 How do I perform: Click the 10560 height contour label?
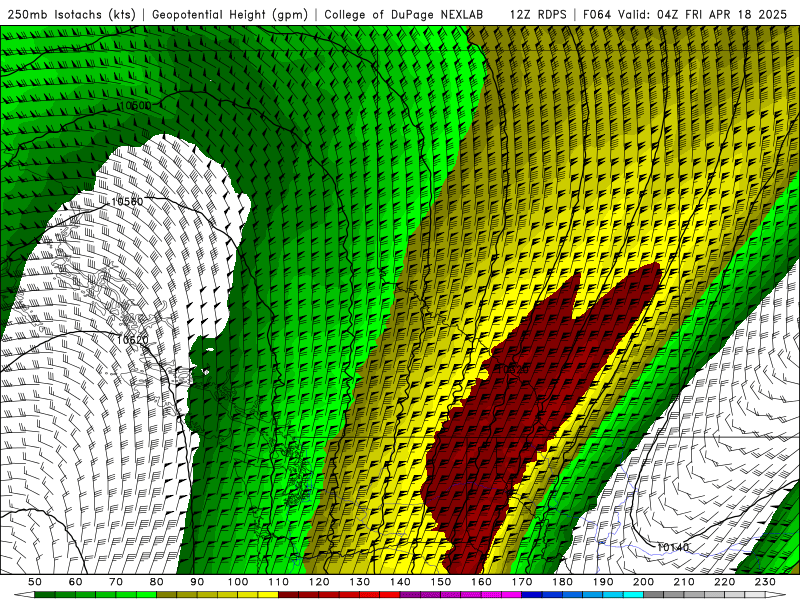point(127,202)
